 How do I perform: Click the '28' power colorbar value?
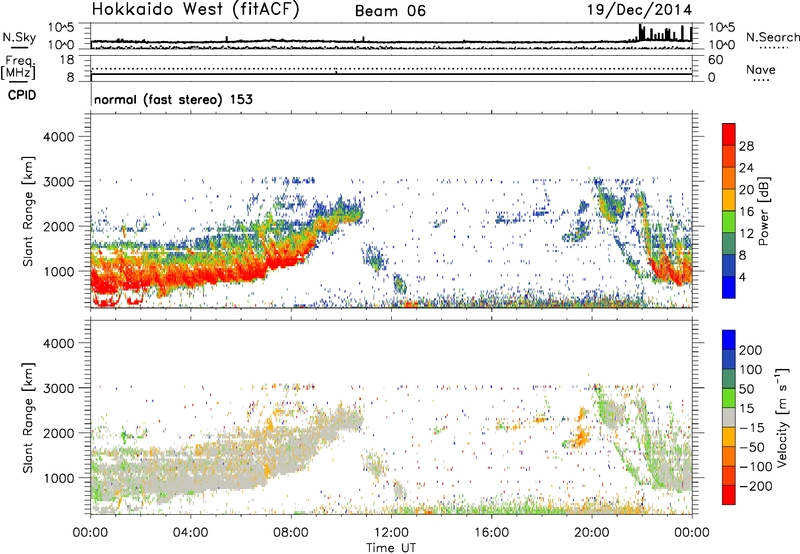point(746,146)
